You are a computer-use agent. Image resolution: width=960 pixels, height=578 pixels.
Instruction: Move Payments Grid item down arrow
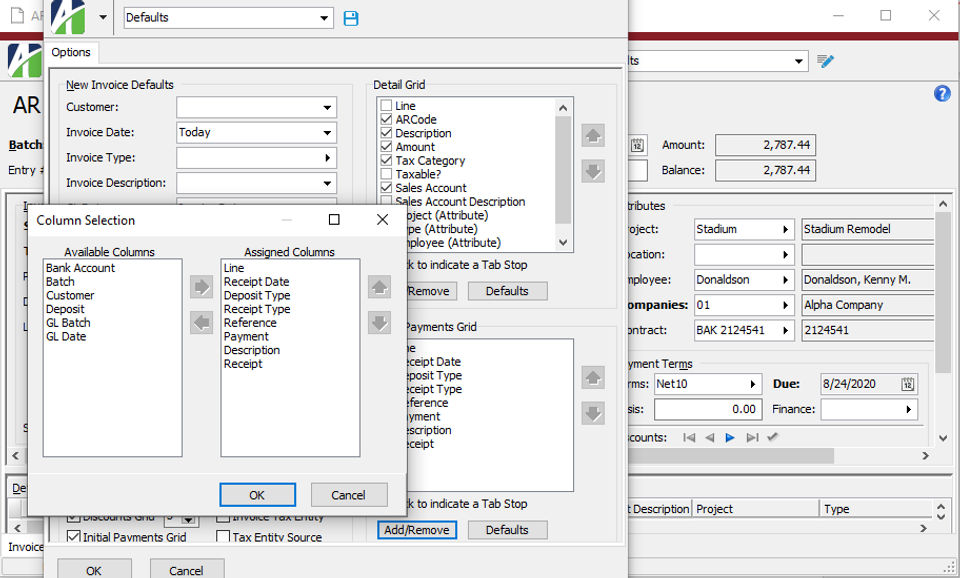(x=593, y=413)
